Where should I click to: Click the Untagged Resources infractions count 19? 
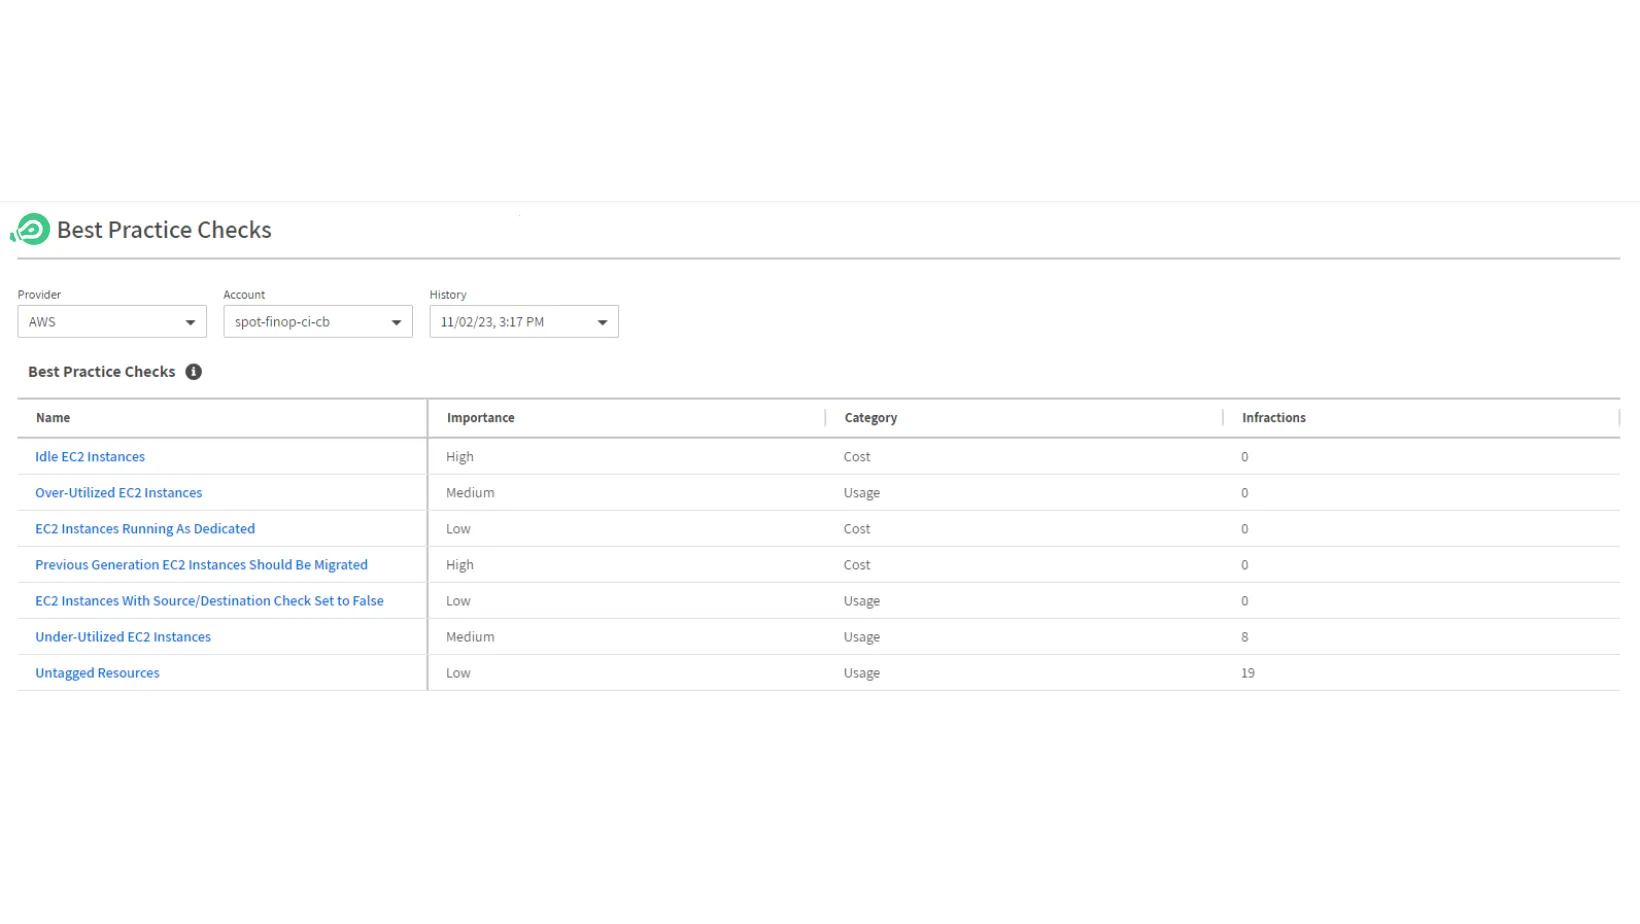coord(1247,673)
